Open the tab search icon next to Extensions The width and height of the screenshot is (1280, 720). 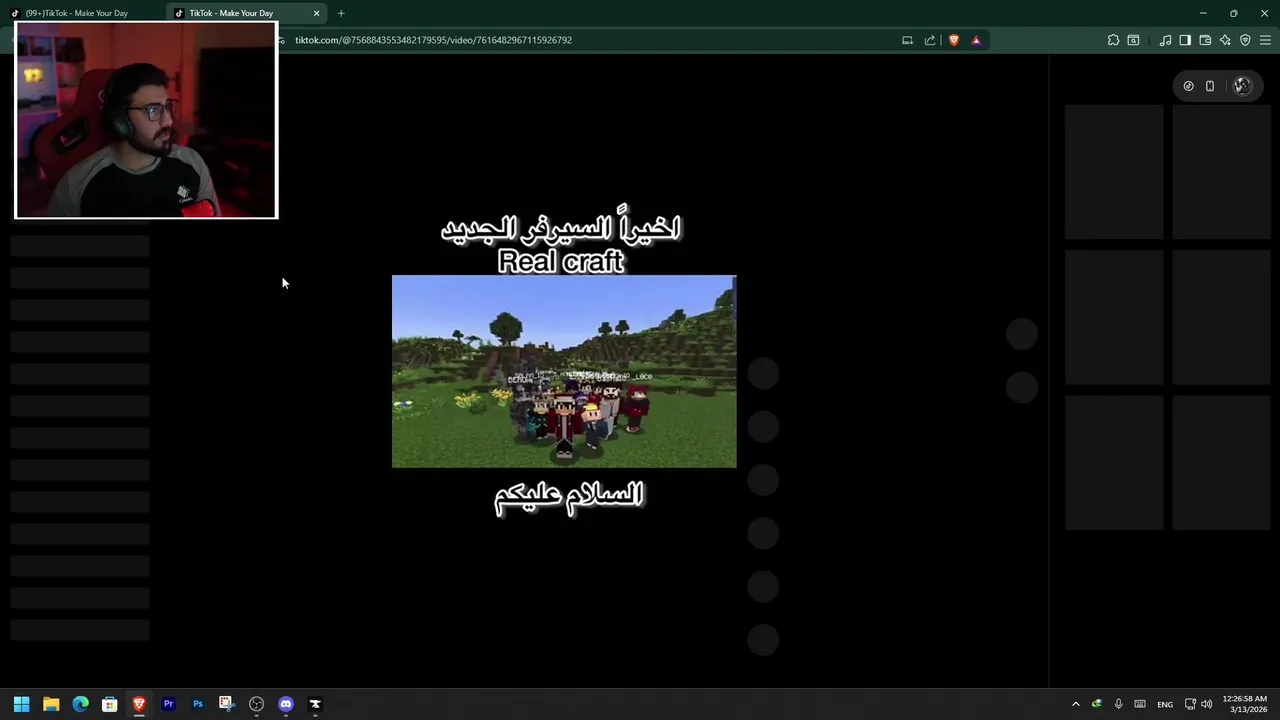(x=1133, y=40)
